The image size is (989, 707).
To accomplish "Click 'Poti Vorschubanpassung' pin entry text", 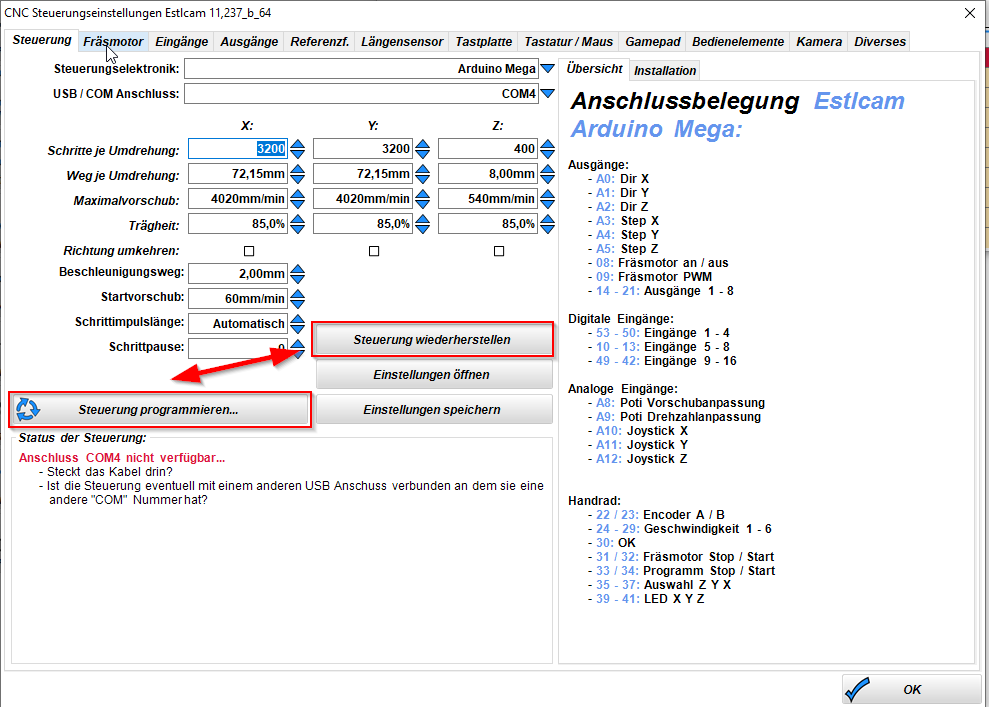I will tap(692, 403).
